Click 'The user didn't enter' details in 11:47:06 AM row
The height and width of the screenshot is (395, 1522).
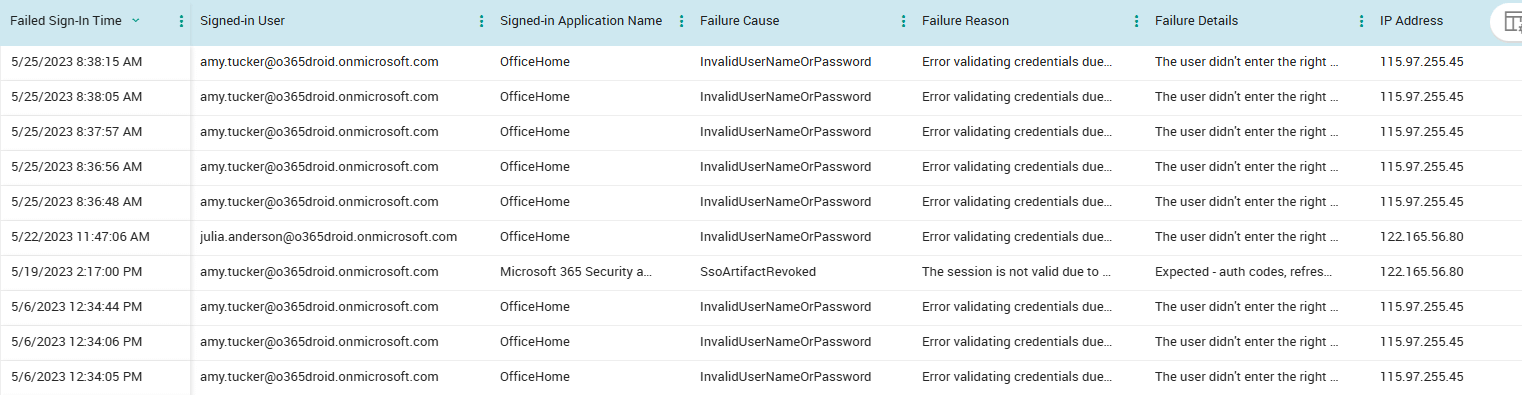pyautogui.click(x=1246, y=237)
